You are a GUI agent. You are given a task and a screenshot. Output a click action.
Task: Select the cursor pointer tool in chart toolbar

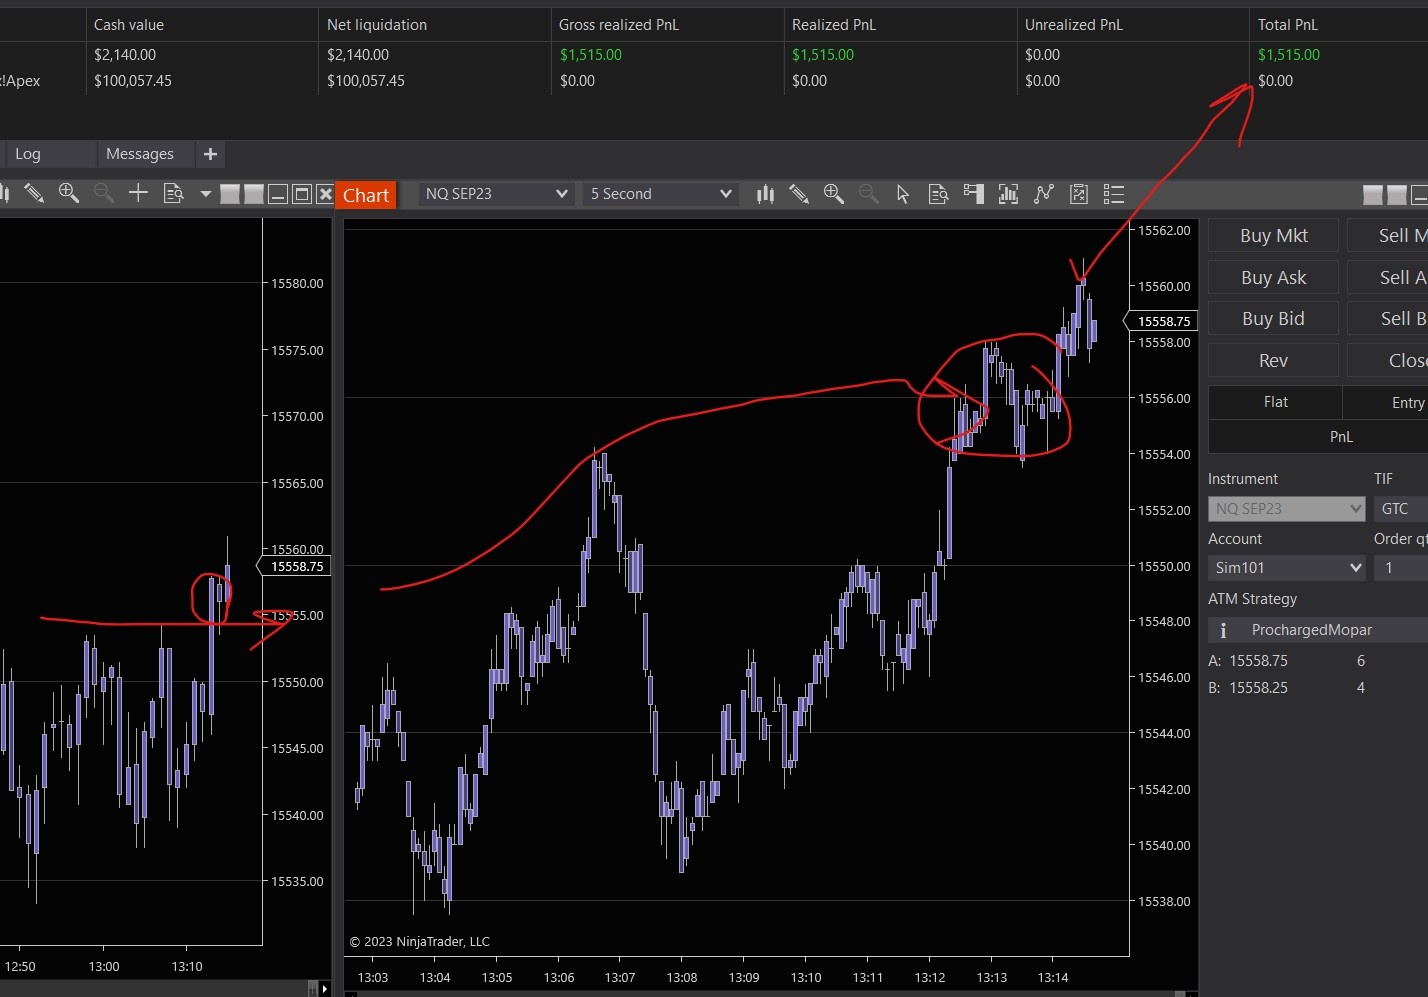click(x=903, y=194)
